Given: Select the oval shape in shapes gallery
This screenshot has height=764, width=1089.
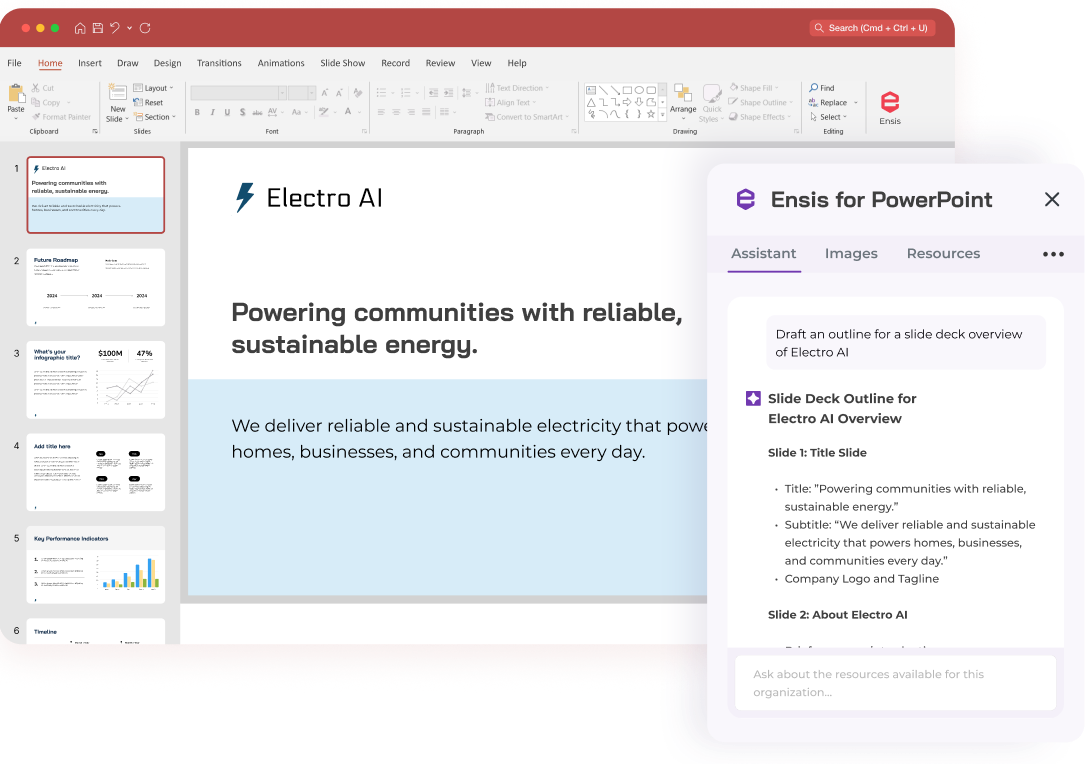Looking at the screenshot, I should pyautogui.click(x=639, y=90).
